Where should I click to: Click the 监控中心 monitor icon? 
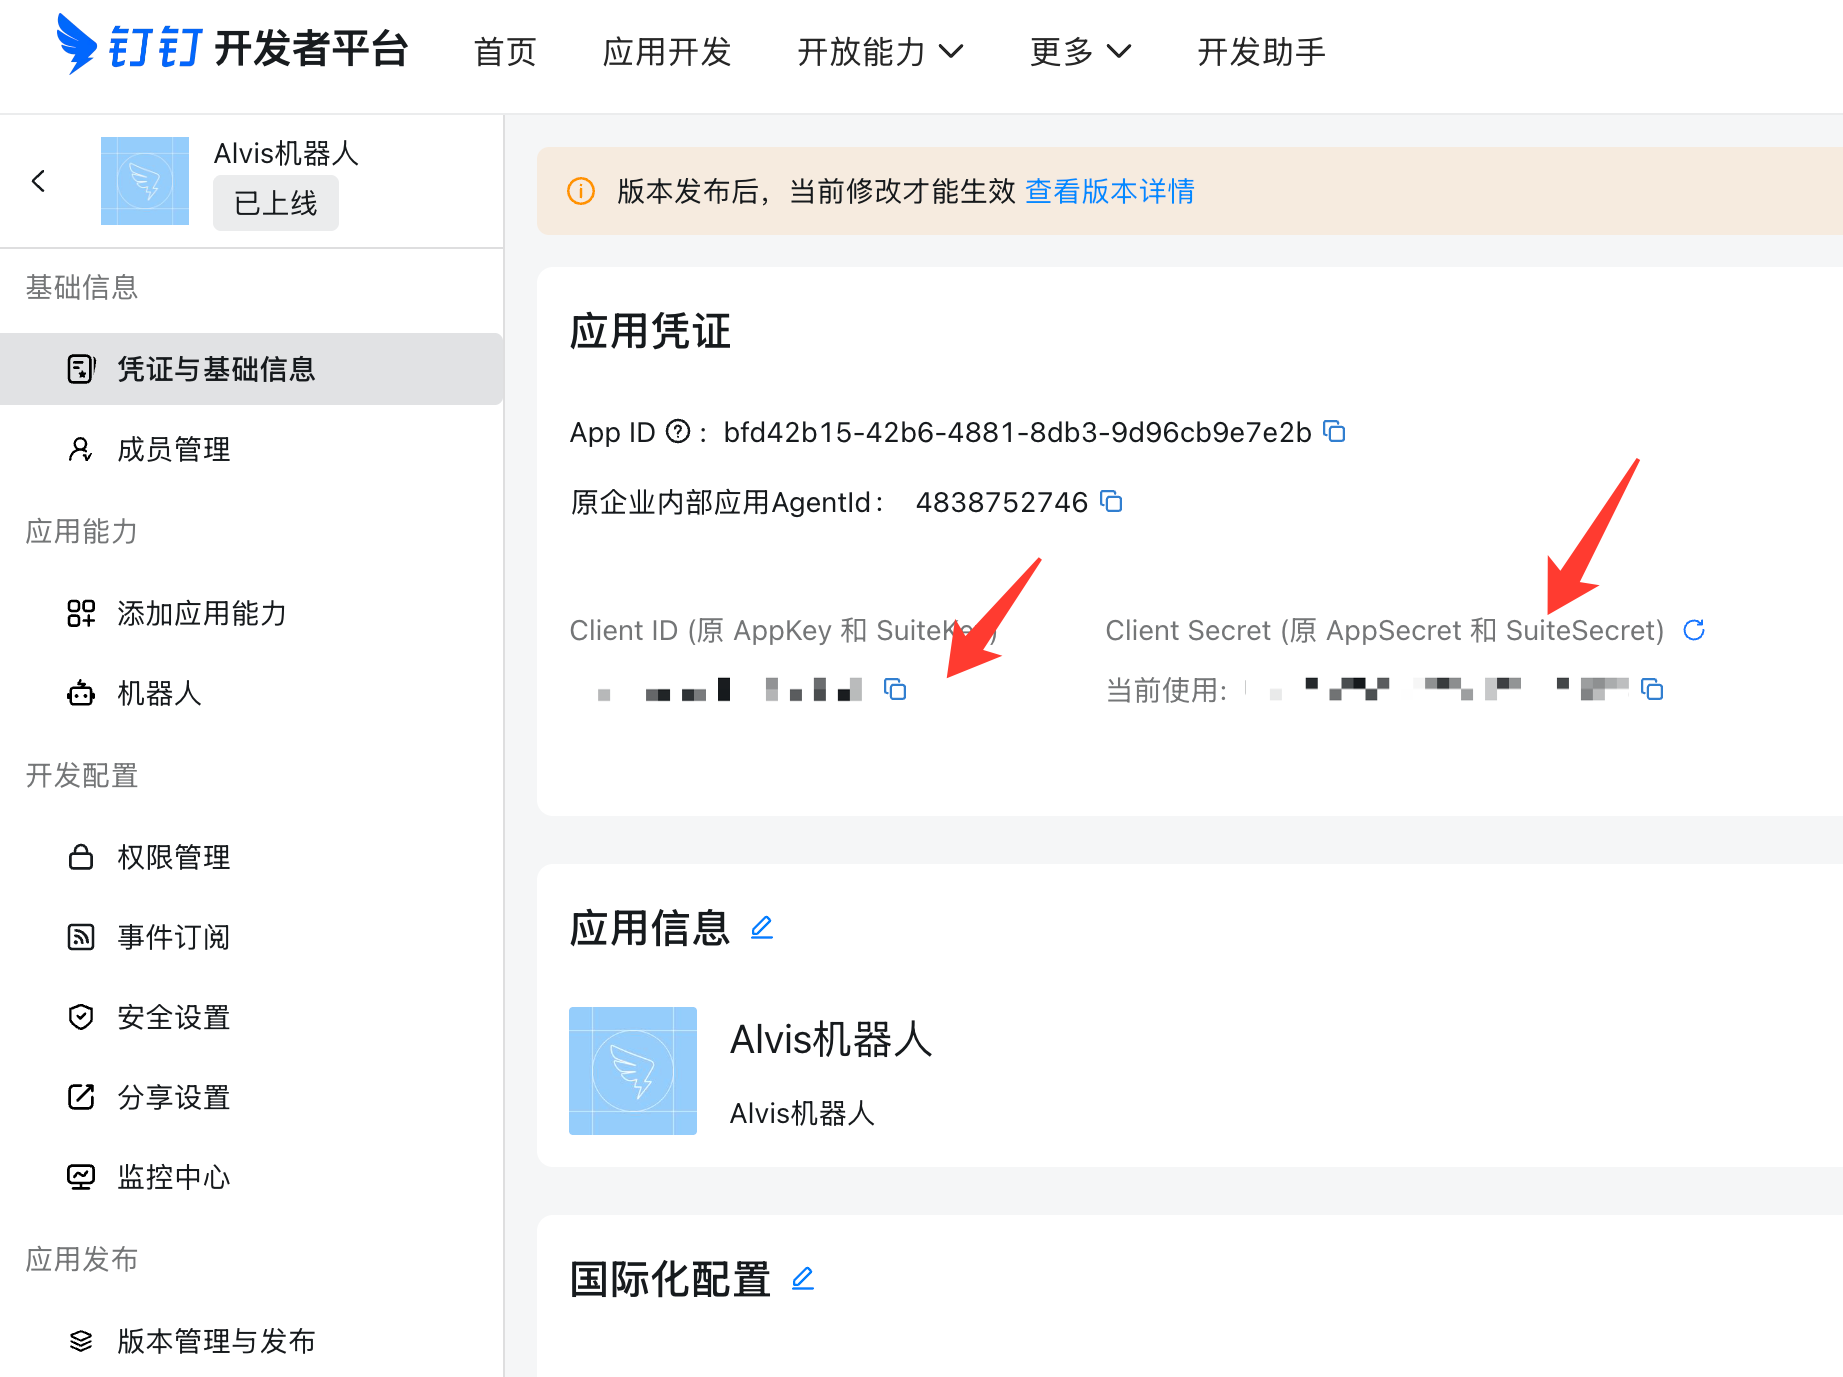pos(81,1177)
